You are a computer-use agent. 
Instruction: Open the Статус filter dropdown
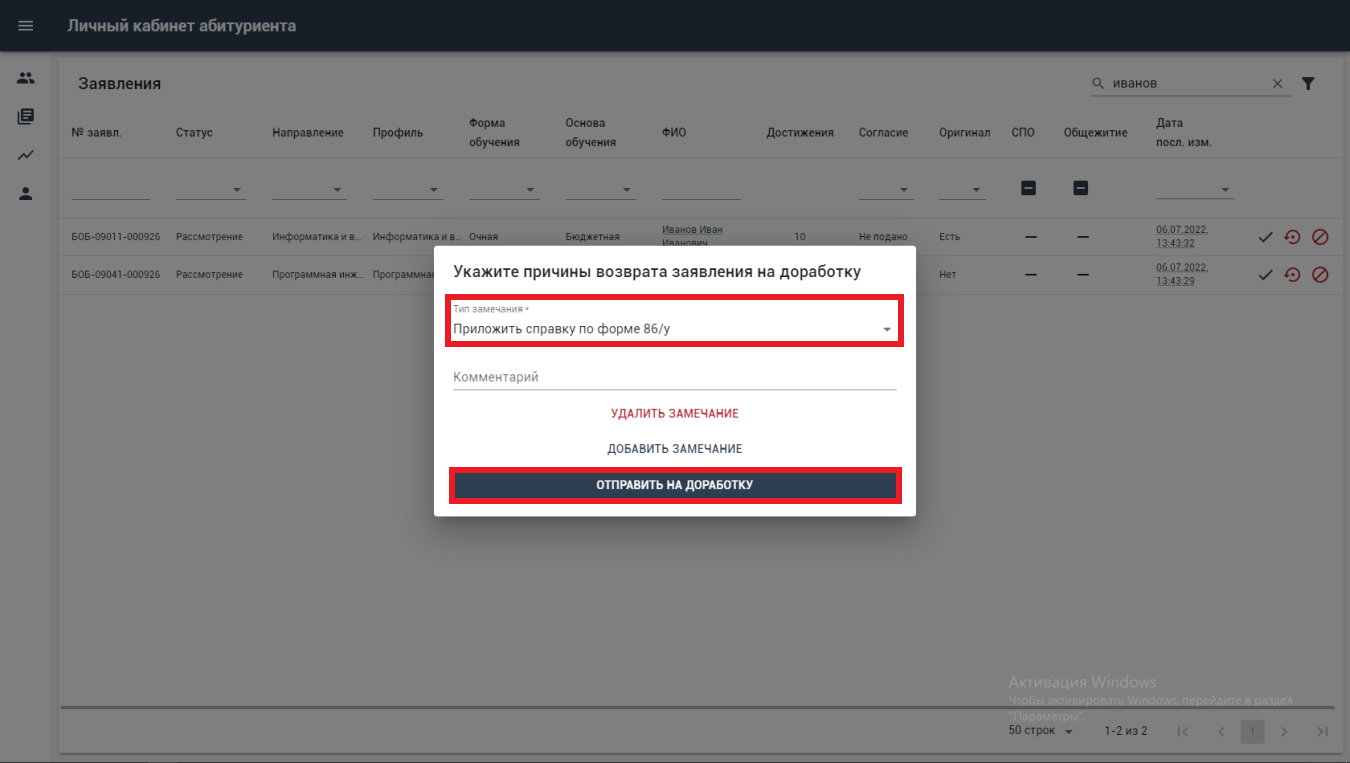(211, 189)
